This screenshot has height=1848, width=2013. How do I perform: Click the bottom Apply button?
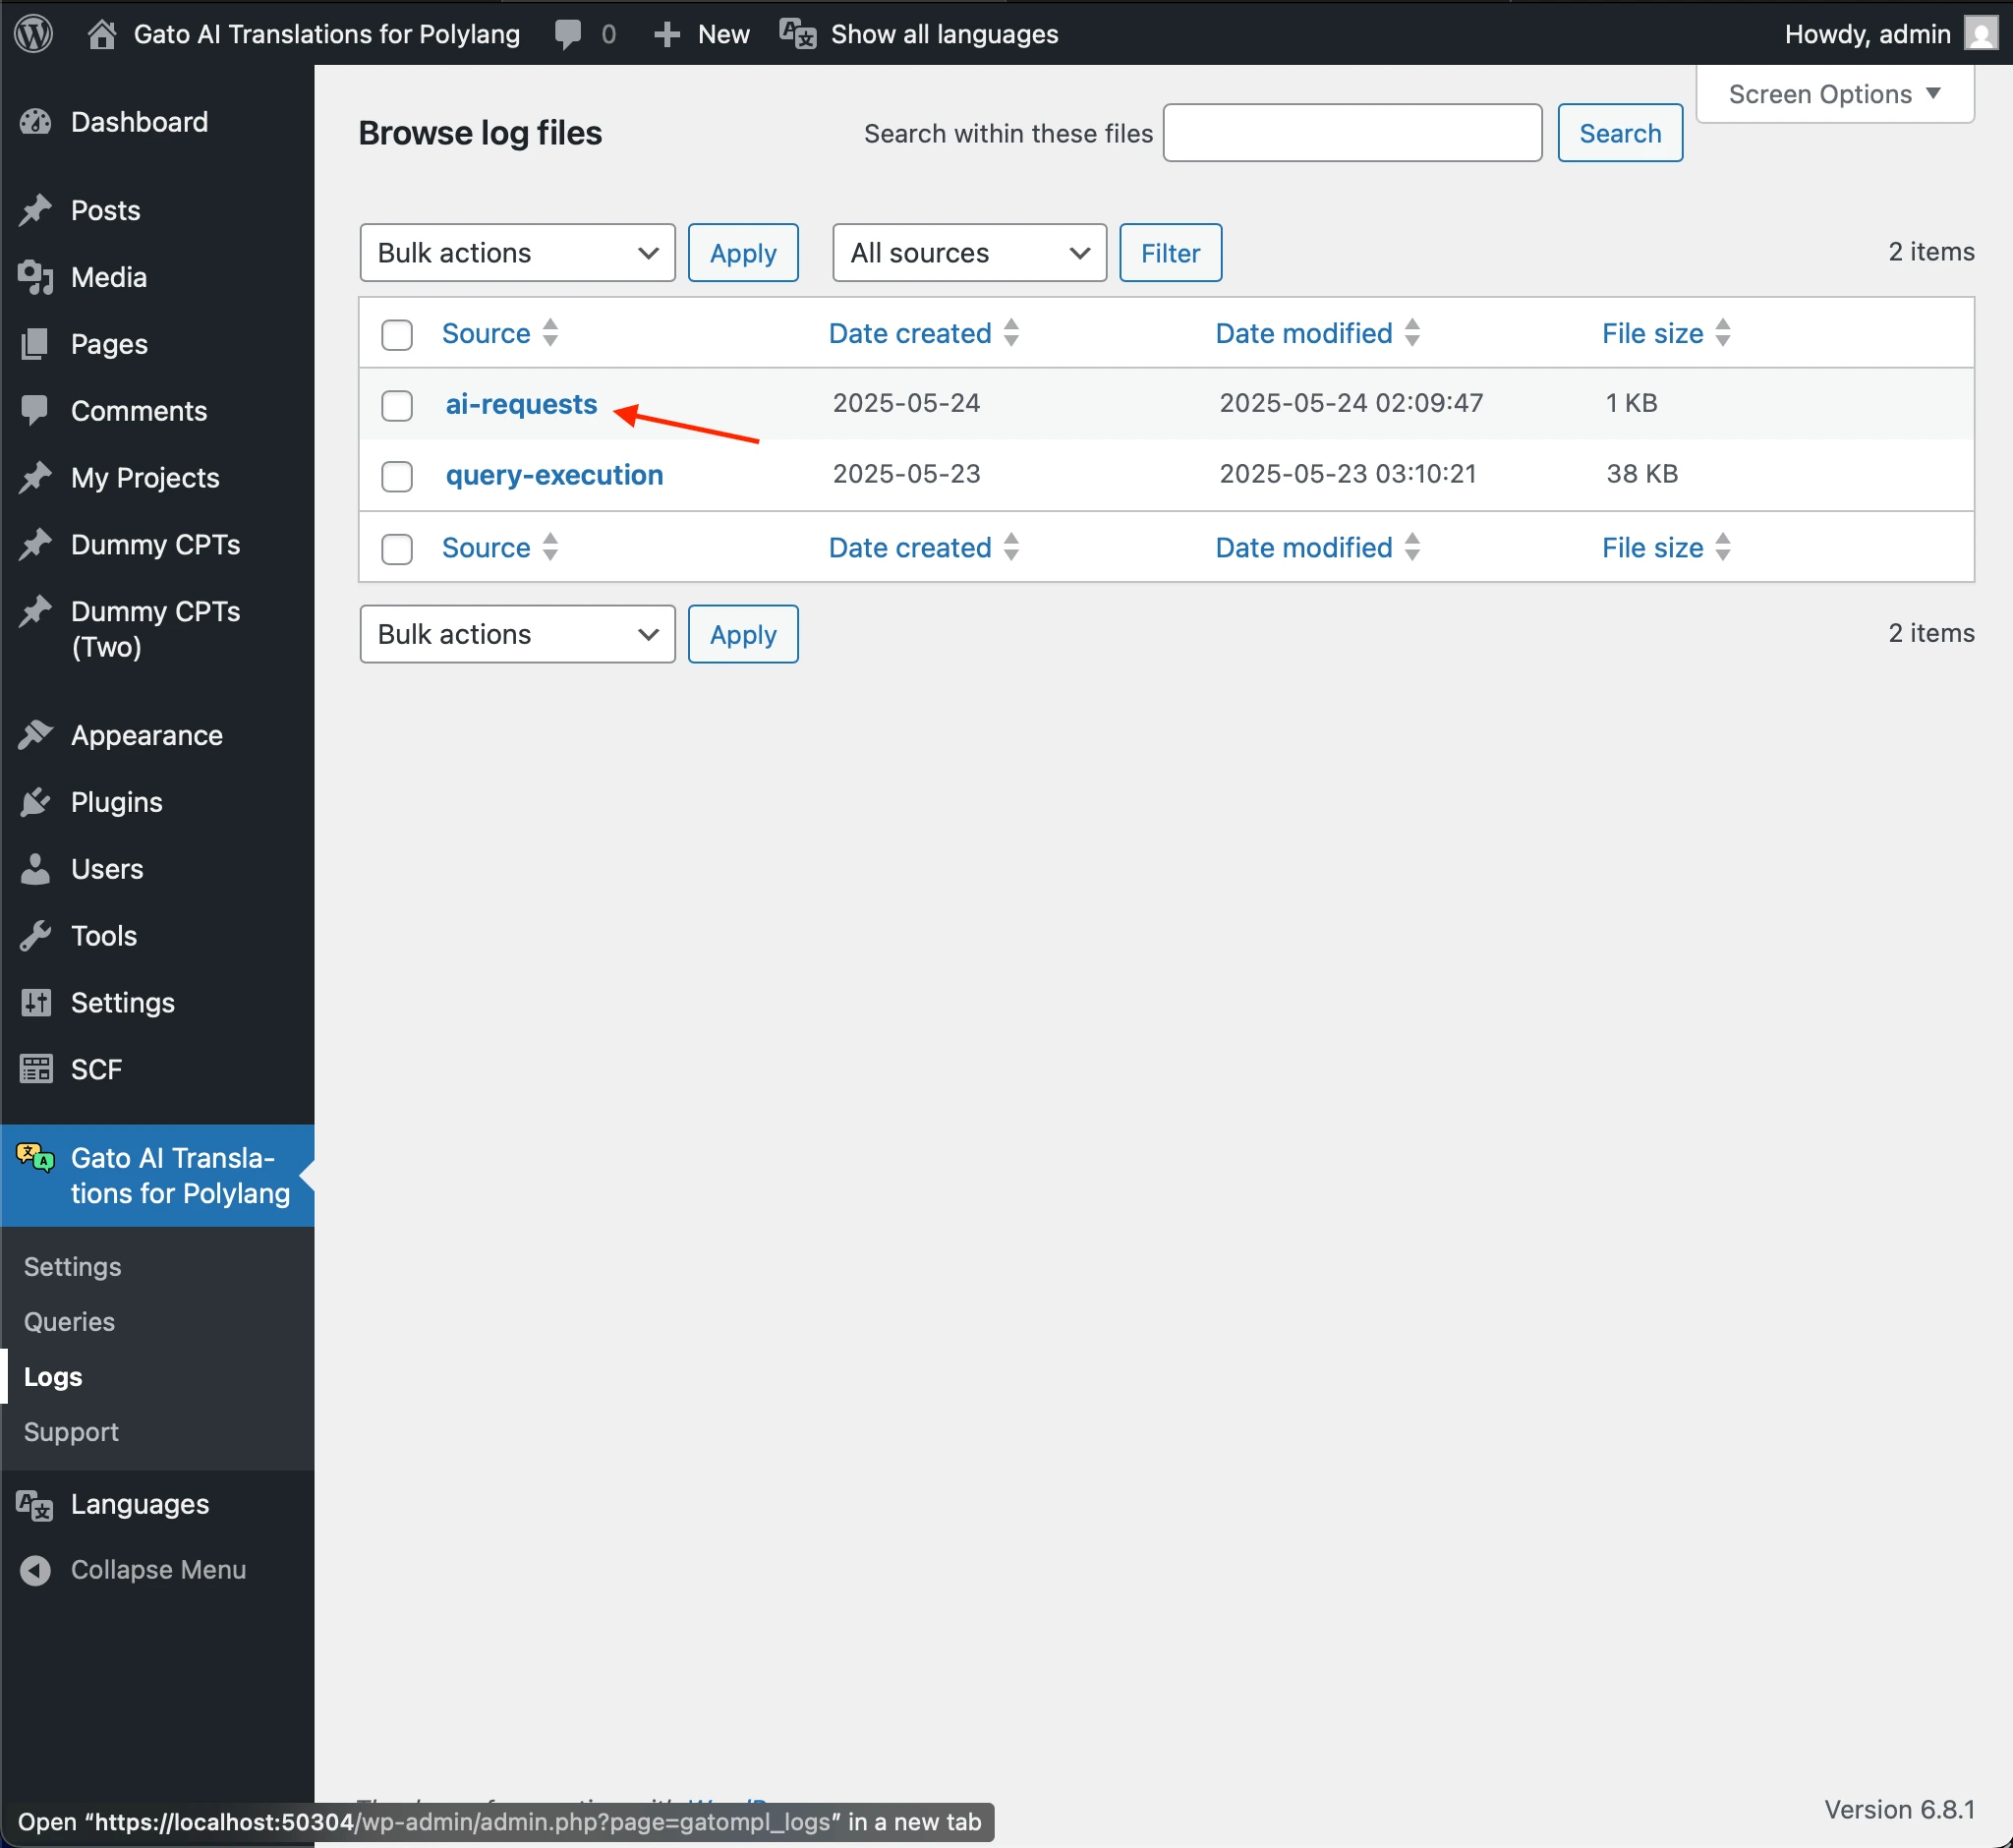tap(743, 634)
